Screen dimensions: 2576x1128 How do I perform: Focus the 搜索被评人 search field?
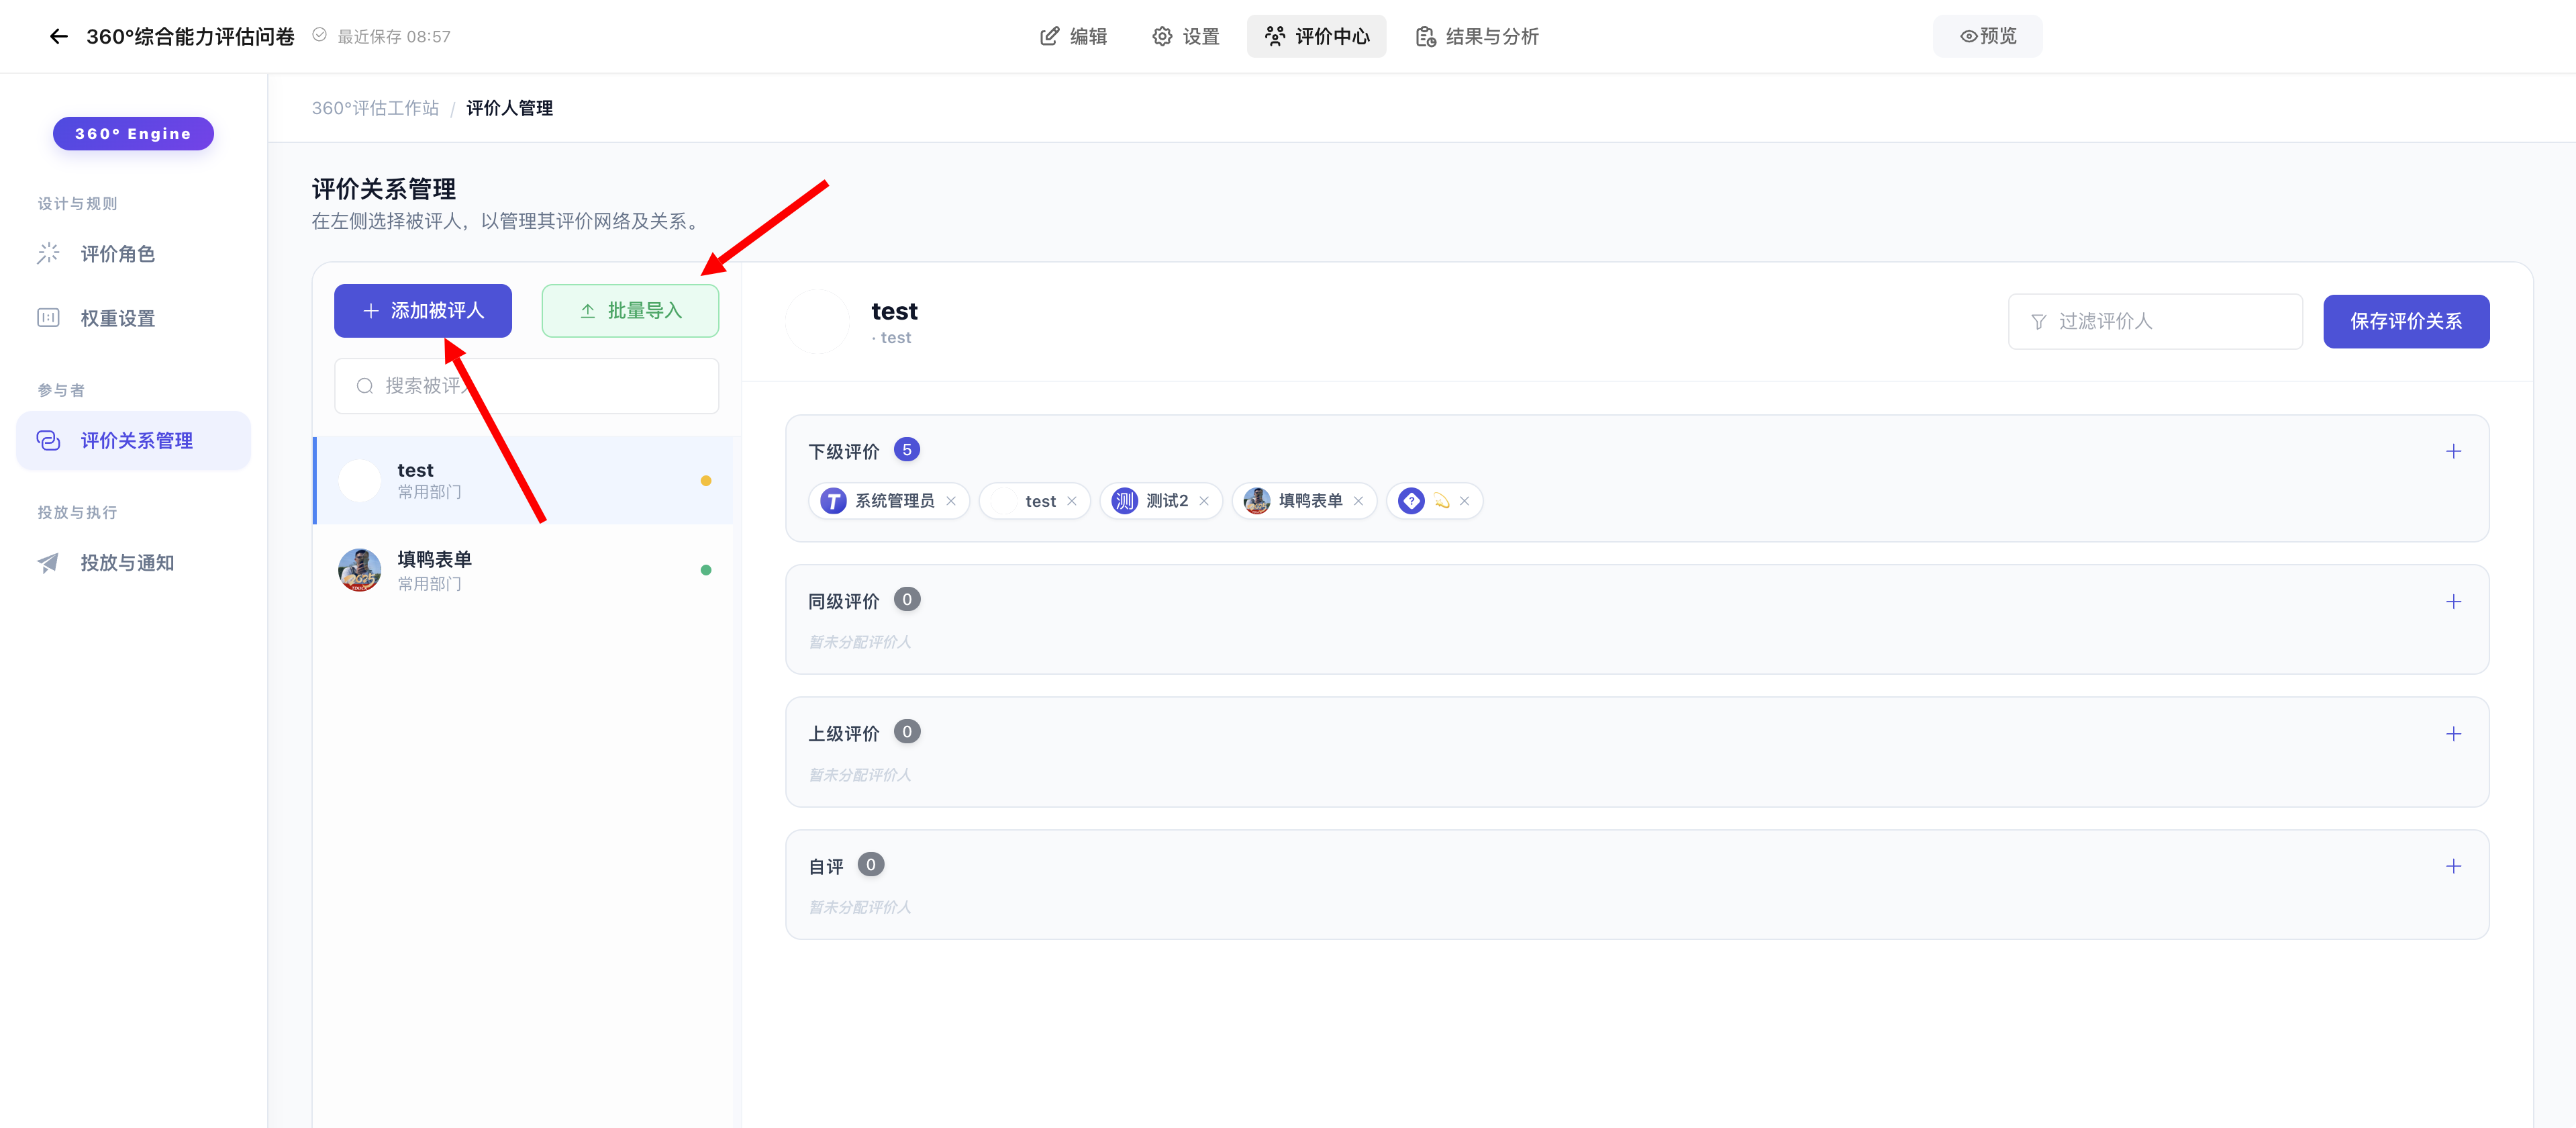526,386
